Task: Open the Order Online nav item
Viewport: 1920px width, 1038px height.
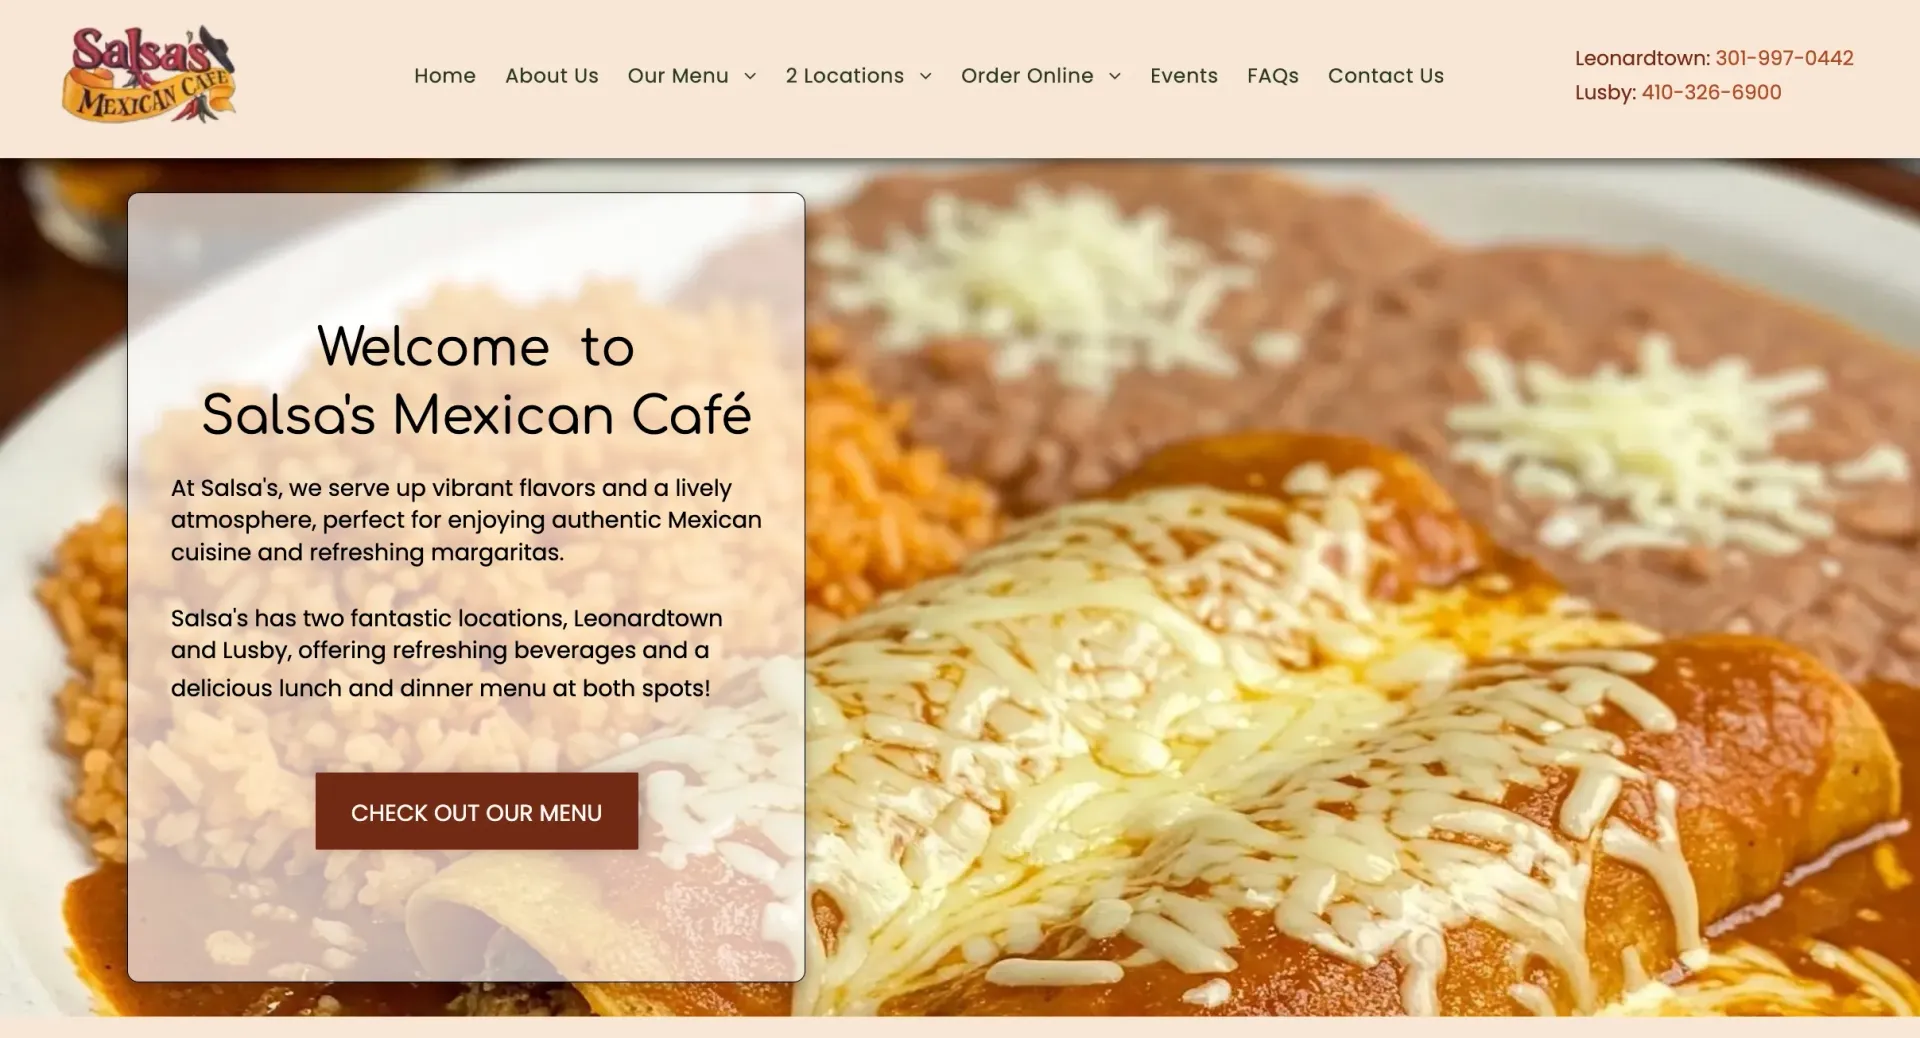Action: (x=1027, y=76)
